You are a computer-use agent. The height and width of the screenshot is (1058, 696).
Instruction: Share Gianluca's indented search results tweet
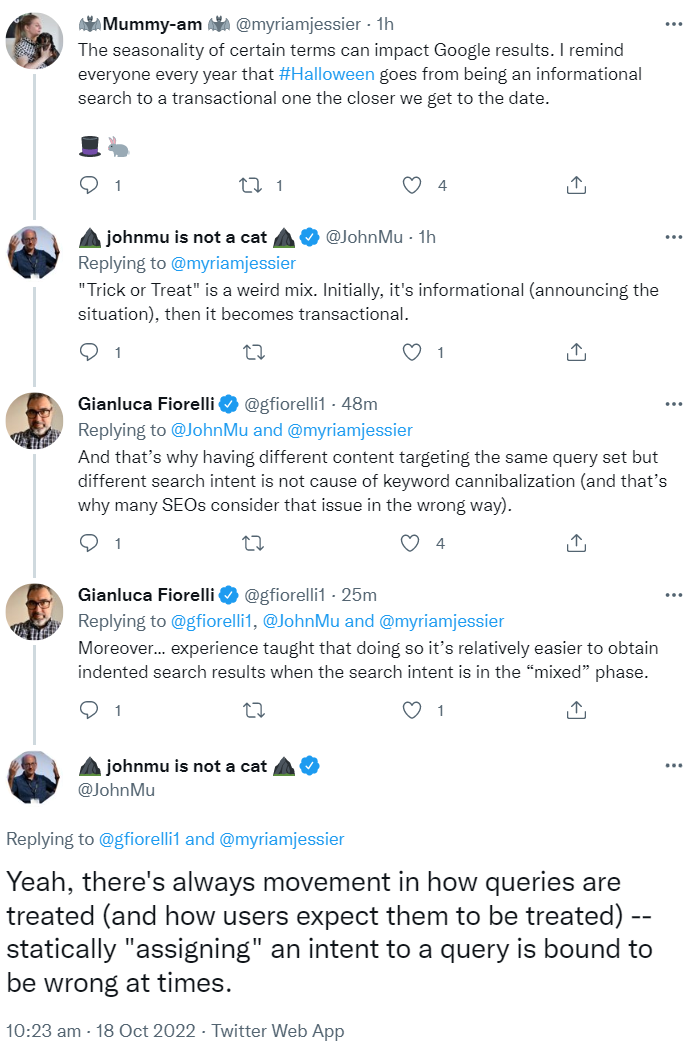576,710
